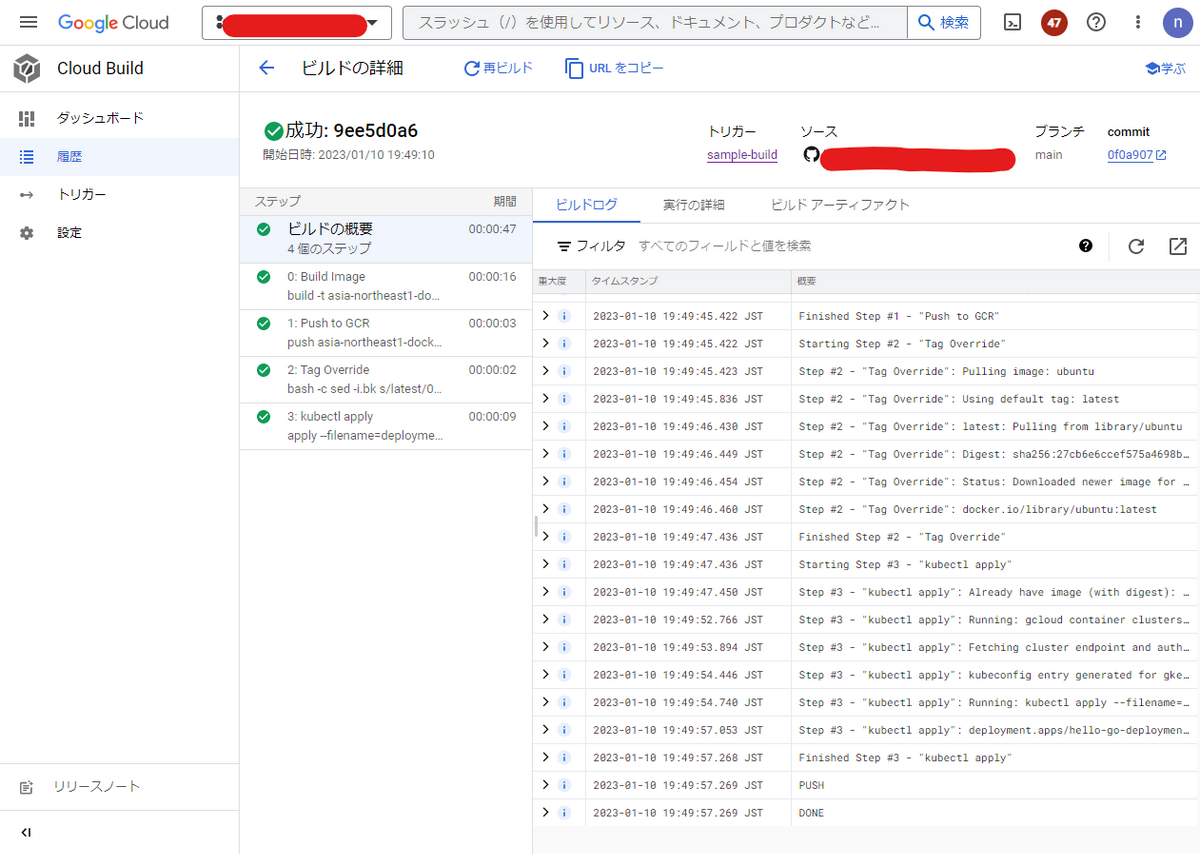Click the success check icon of step Build Image

coord(264,277)
